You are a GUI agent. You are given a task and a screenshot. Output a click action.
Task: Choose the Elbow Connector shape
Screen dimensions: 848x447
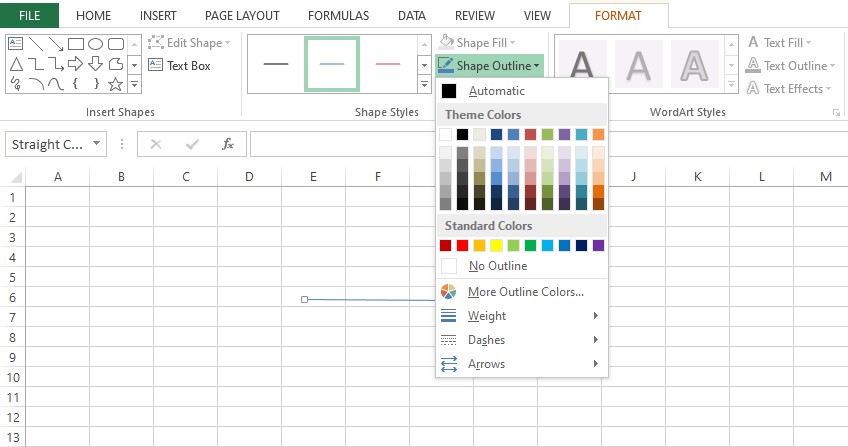[36, 64]
